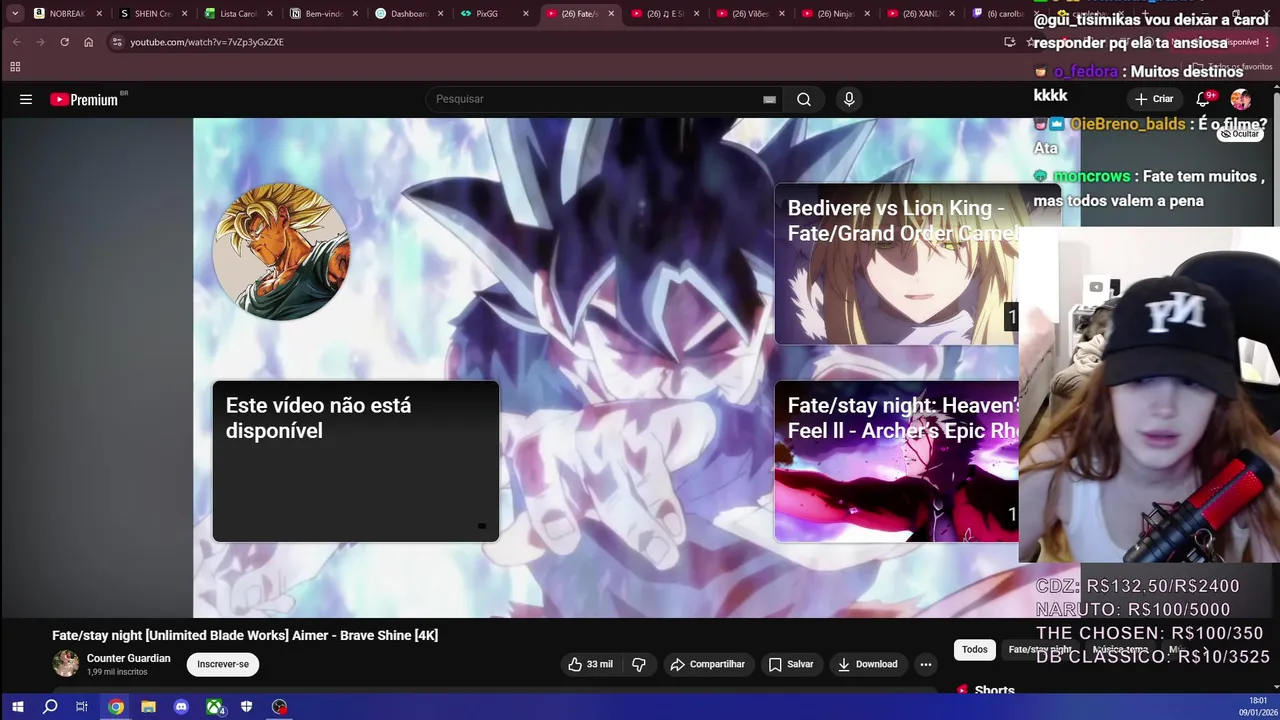Click the install app icon in address bar
This screenshot has height=720, width=1280.
tap(1009, 42)
